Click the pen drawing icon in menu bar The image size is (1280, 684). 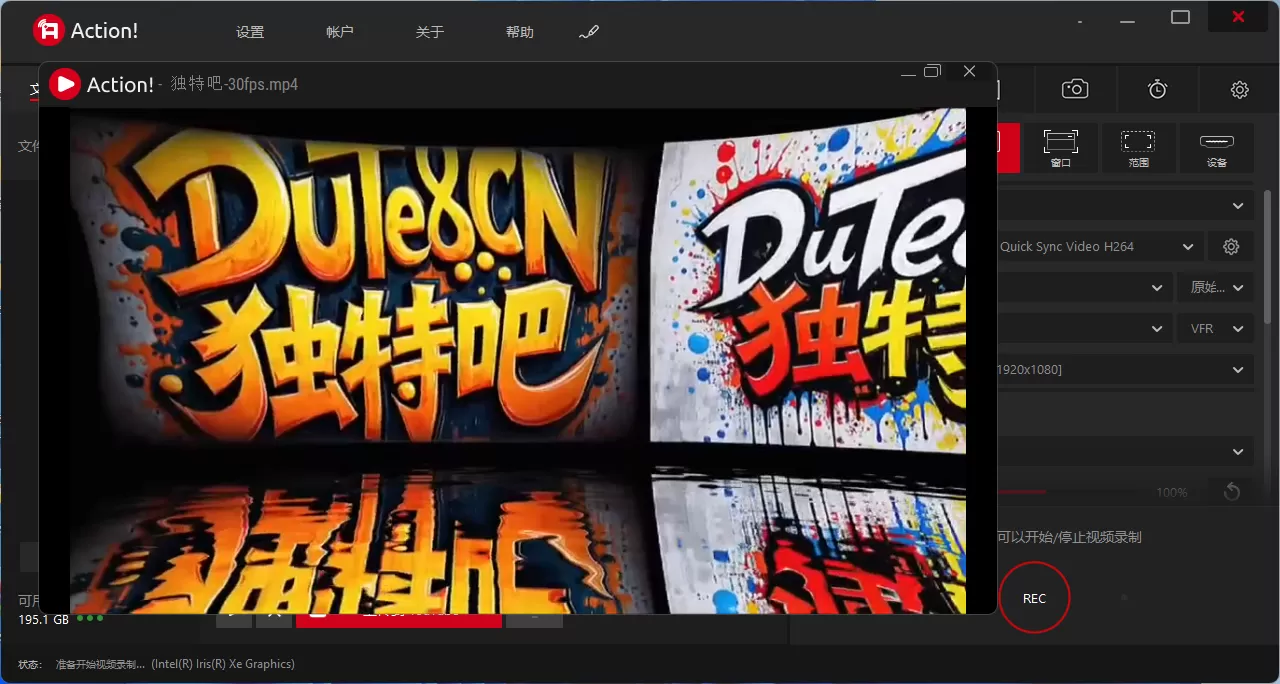click(x=589, y=32)
